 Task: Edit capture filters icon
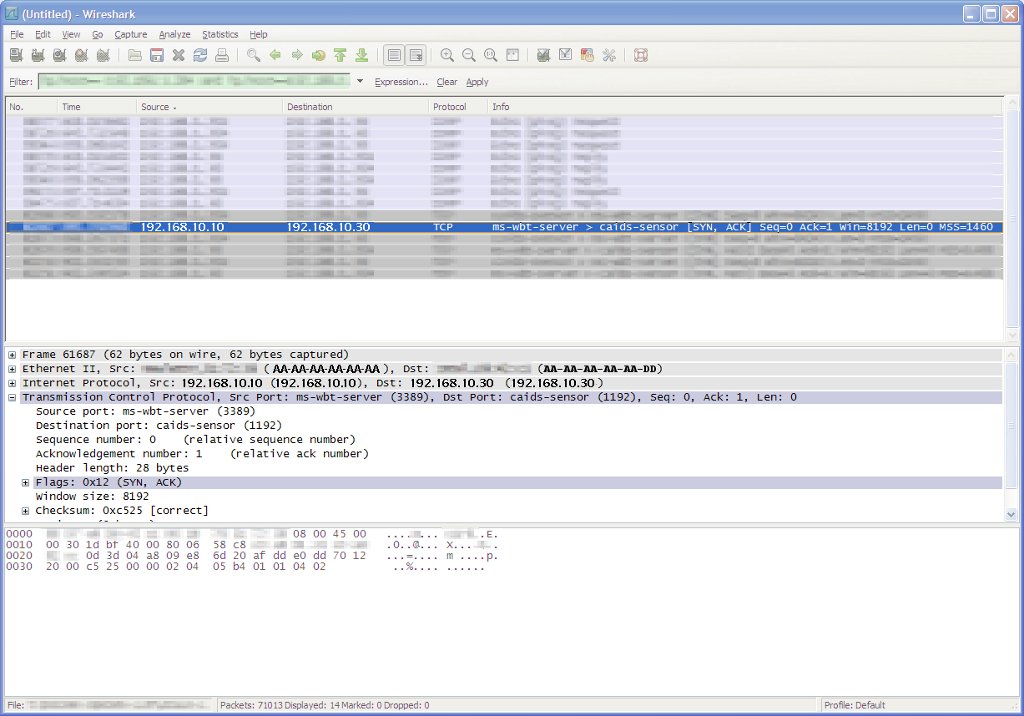click(x=543, y=56)
